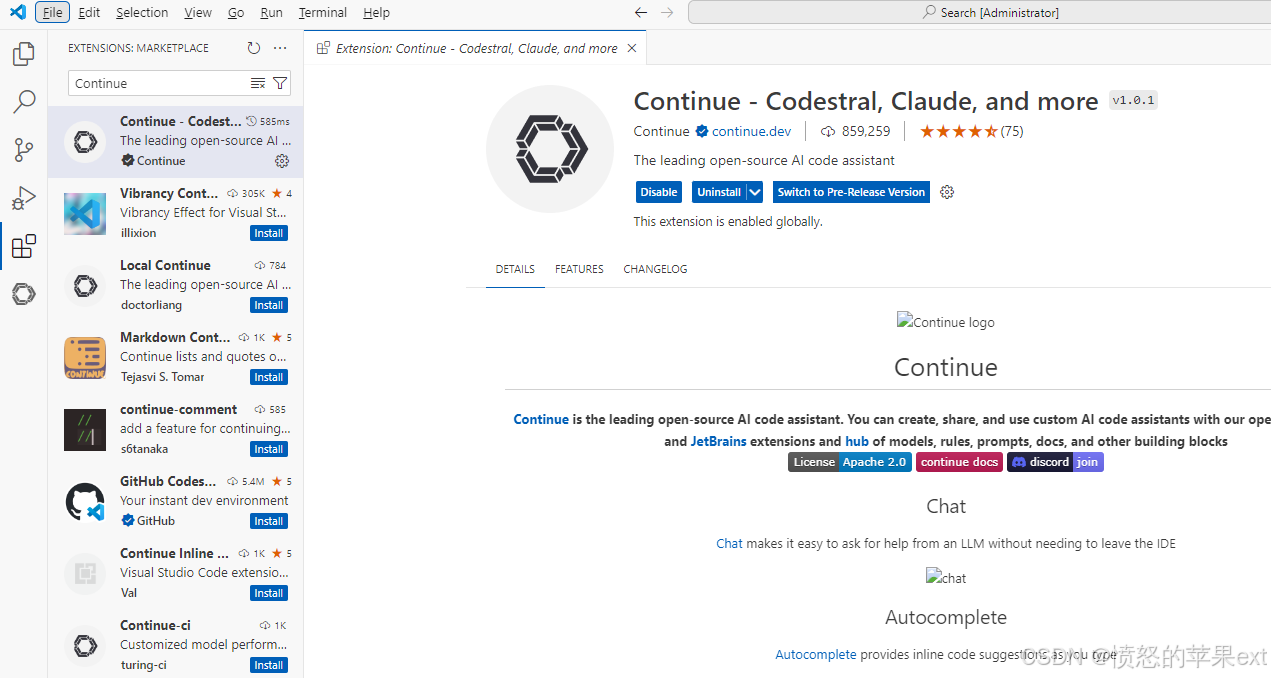Image resolution: width=1271 pixels, height=678 pixels.
Task: Click the Search [Administrator] command center
Action: (989, 13)
